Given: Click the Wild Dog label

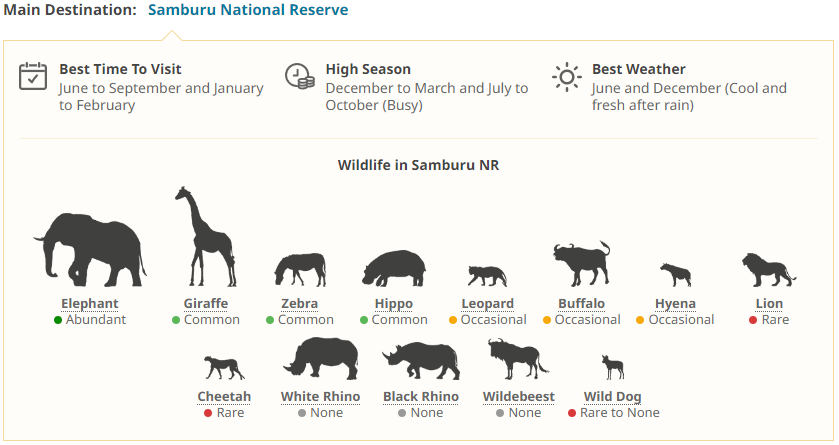Looking at the screenshot, I should (613, 397).
